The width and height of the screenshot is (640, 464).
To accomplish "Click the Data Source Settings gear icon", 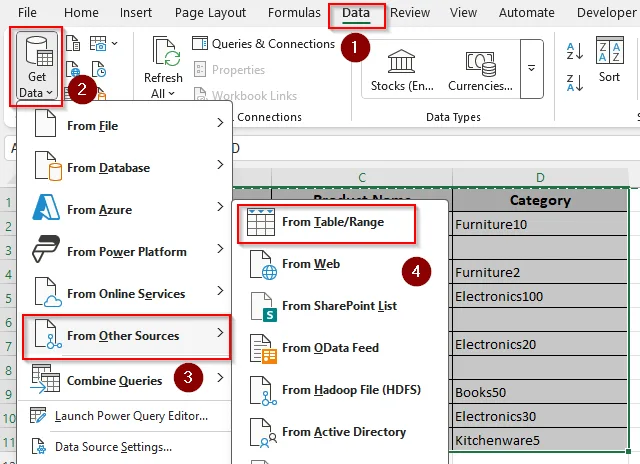I will point(38,447).
